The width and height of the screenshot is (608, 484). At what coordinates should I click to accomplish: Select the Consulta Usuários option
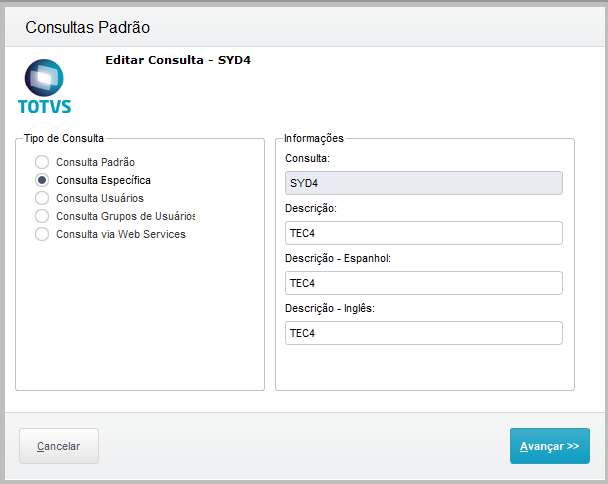tap(42, 198)
